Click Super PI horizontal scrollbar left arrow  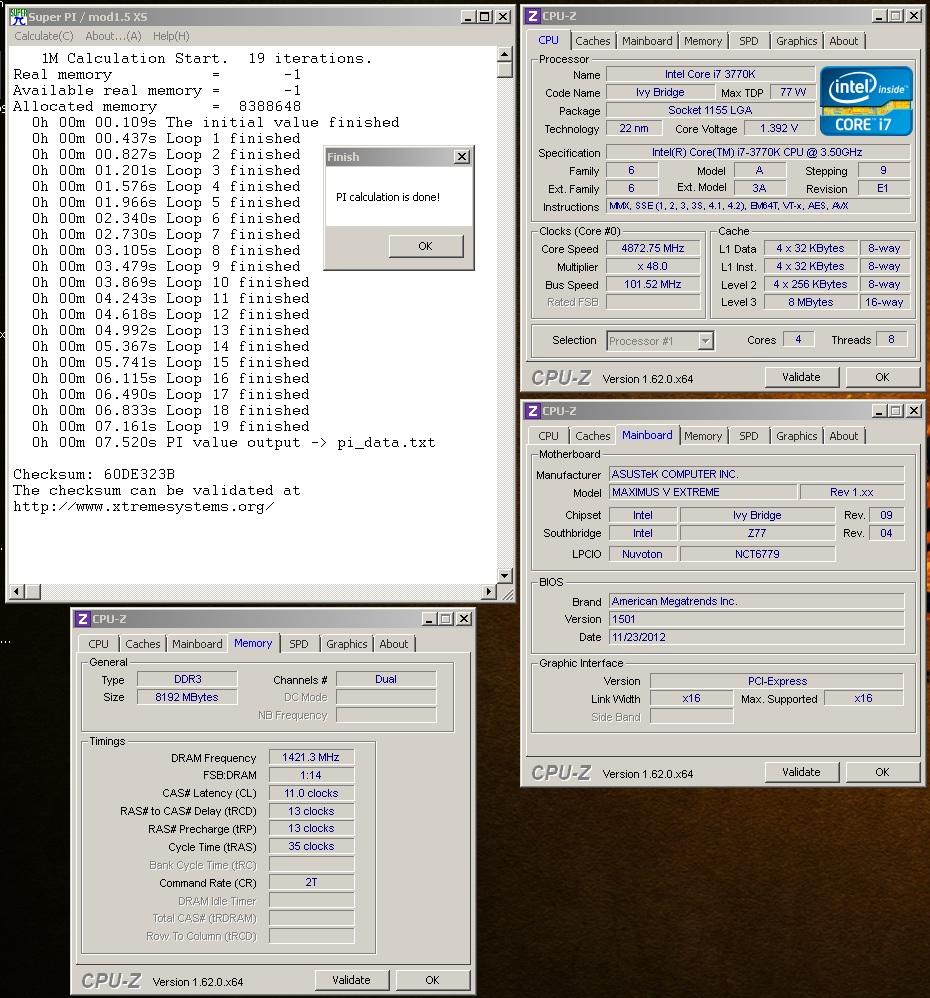[x=17, y=592]
